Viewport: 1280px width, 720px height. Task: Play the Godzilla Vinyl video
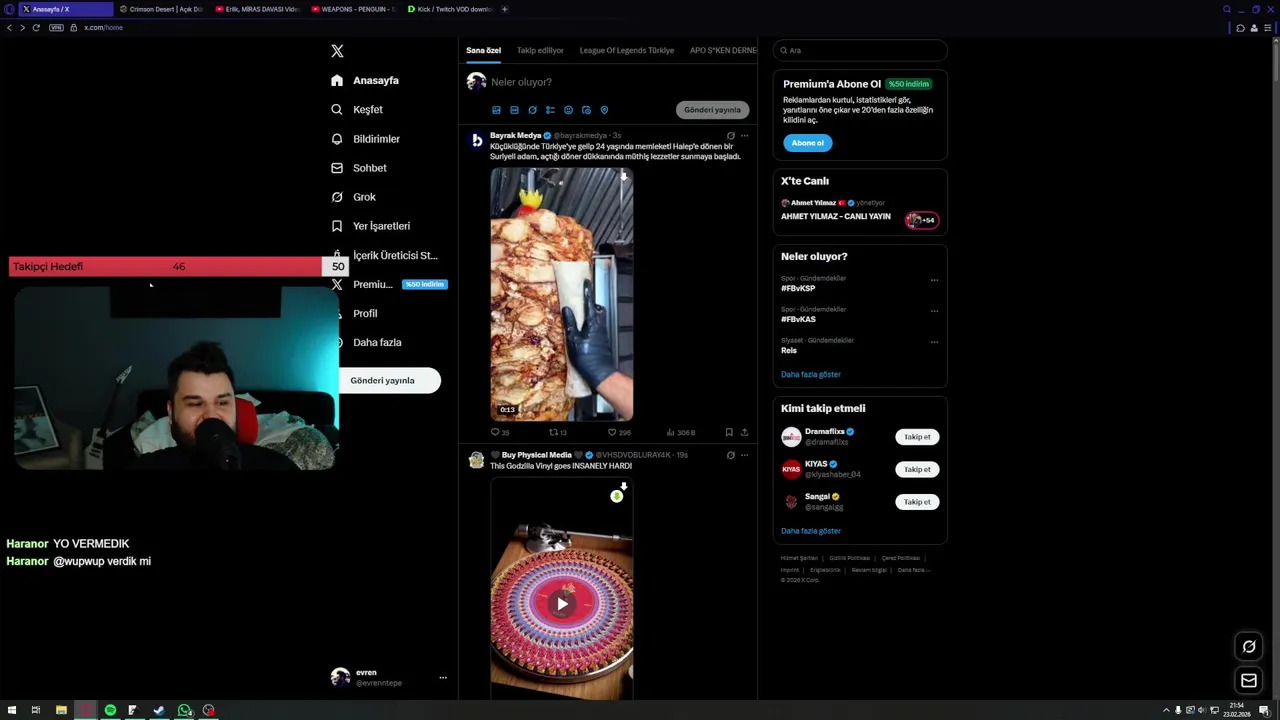coord(562,604)
